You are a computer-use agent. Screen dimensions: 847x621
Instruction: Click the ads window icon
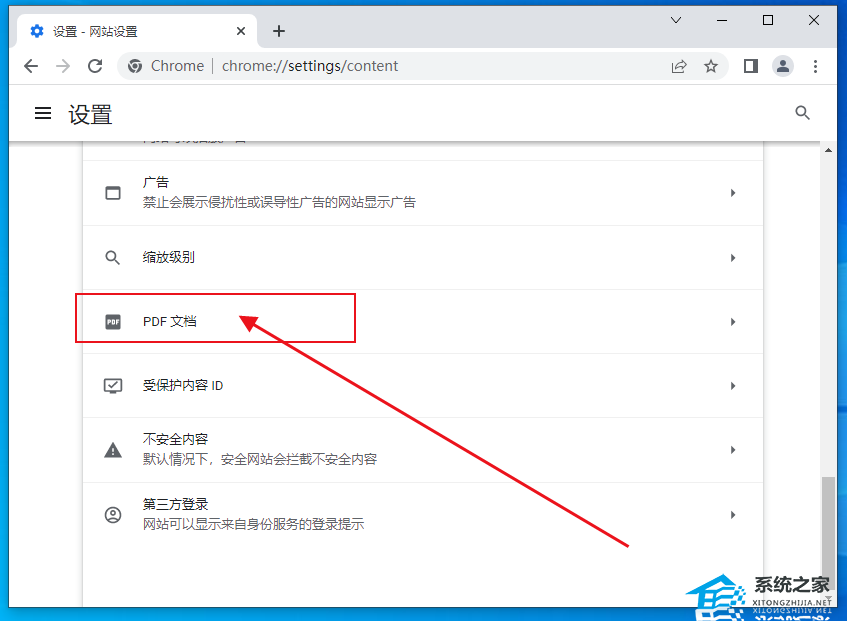click(113, 193)
